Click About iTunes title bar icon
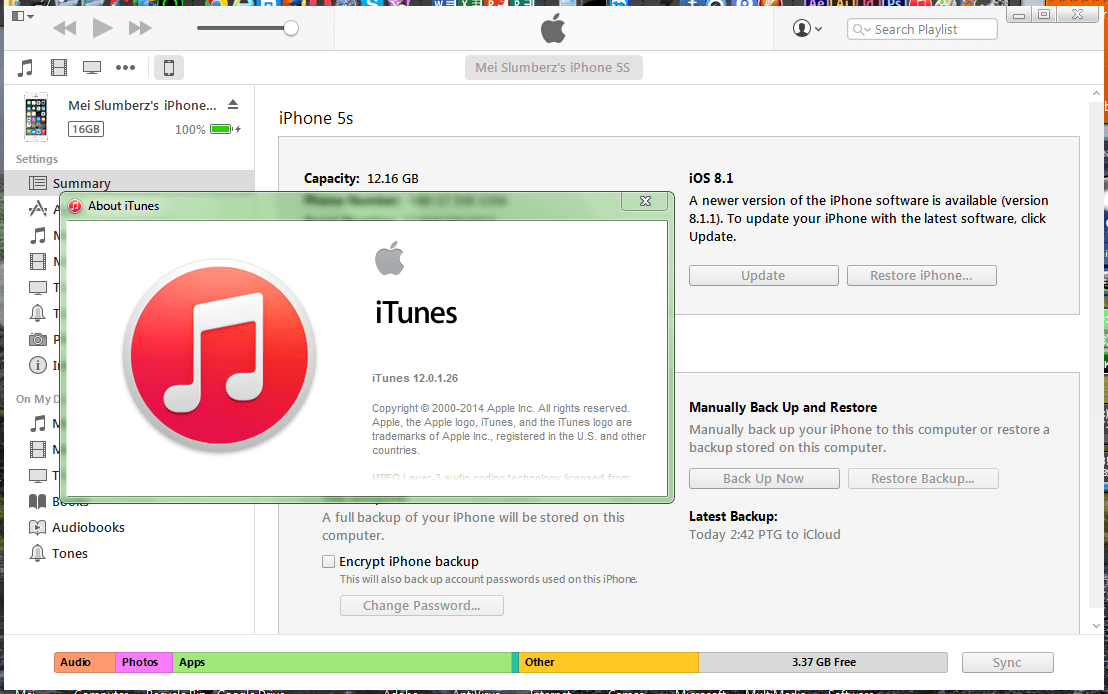 click(76, 206)
